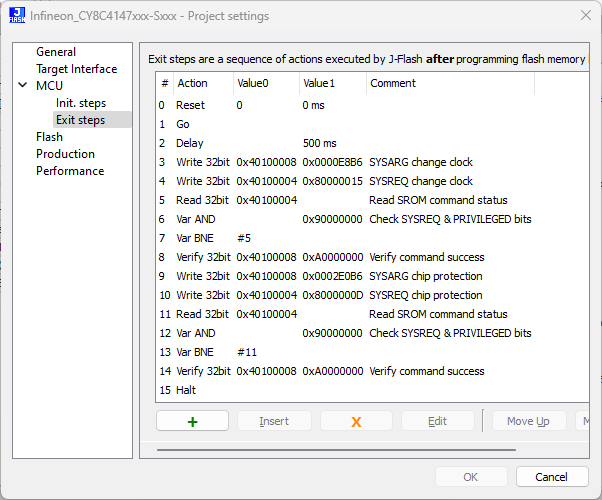
Task: Open Target Interface settings page
Action: point(76,69)
